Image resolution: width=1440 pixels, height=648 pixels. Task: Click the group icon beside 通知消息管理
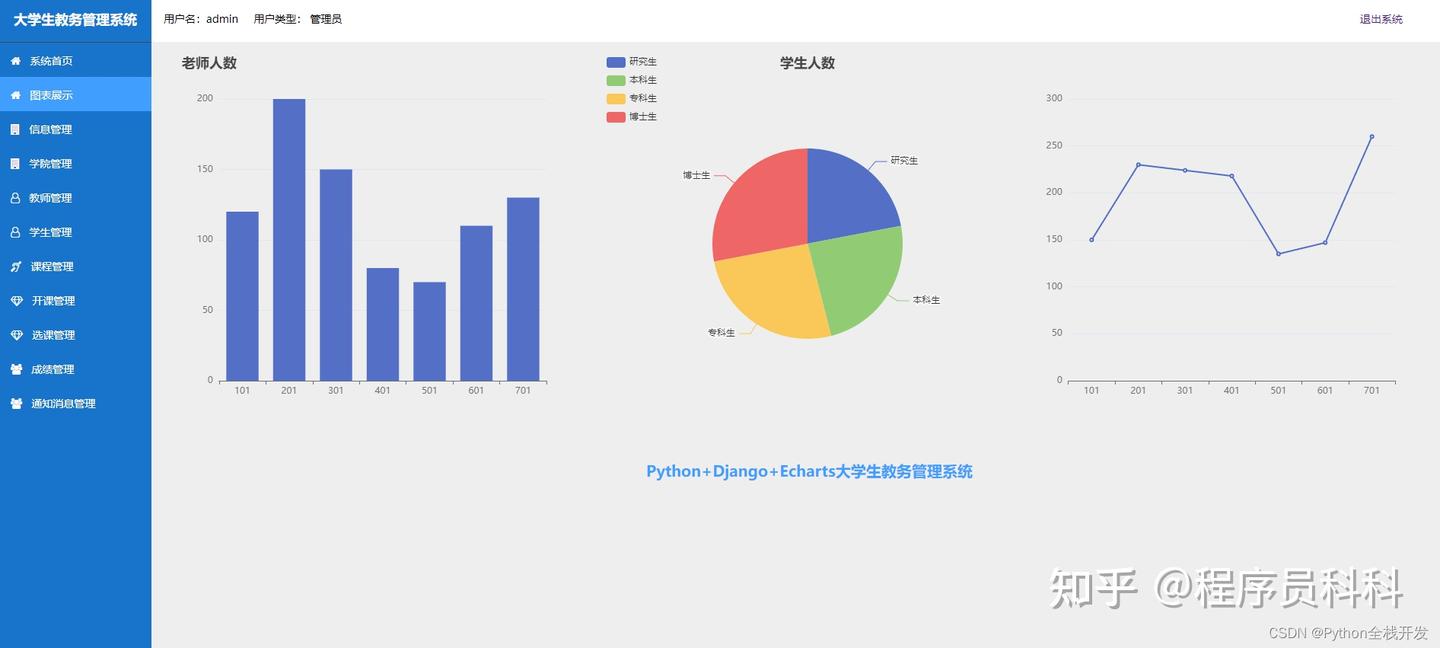tap(16, 403)
